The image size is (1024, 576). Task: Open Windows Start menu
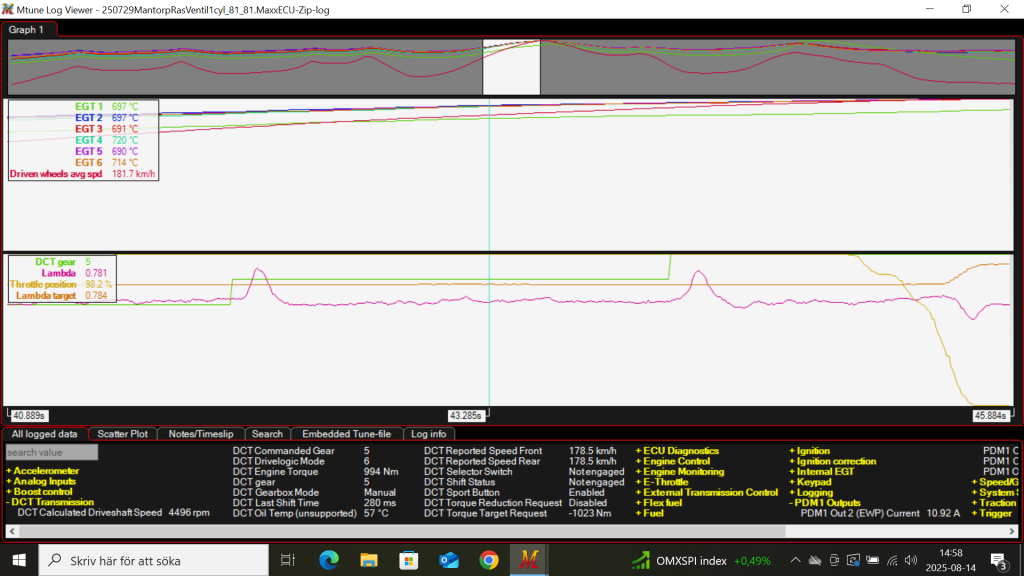pos(19,560)
